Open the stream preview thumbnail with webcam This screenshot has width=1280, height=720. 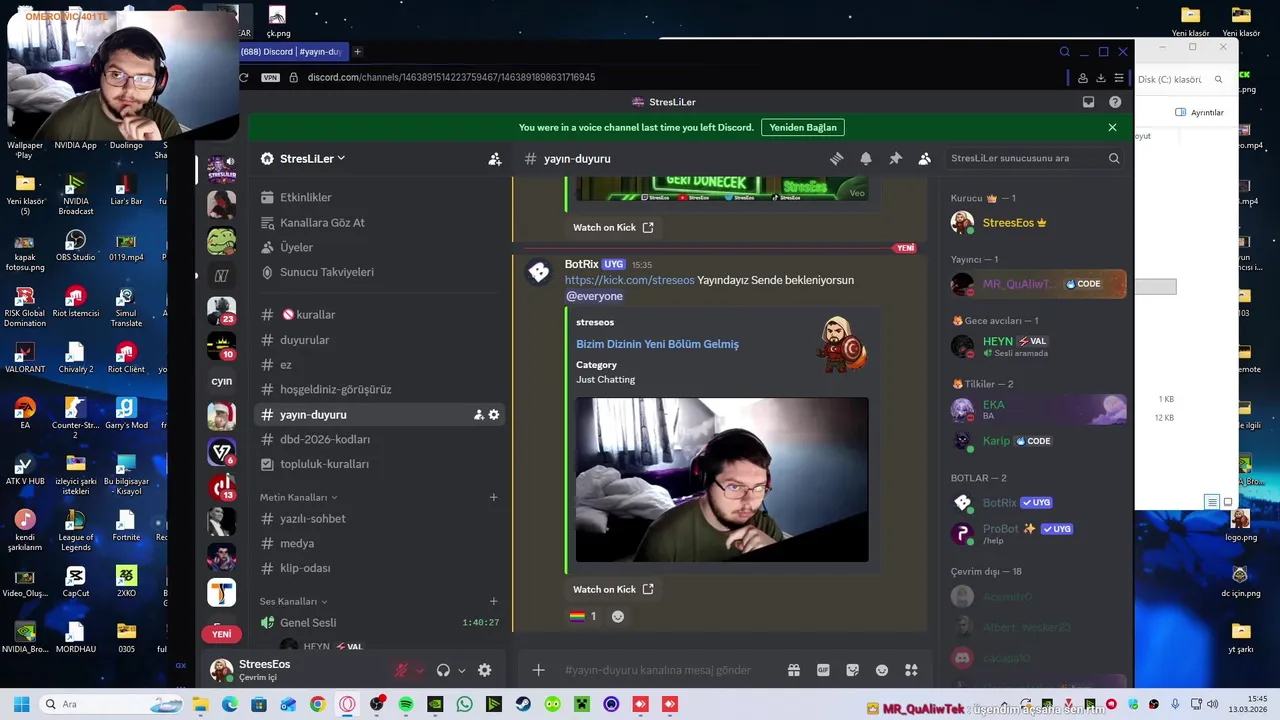(x=722, y=480)
